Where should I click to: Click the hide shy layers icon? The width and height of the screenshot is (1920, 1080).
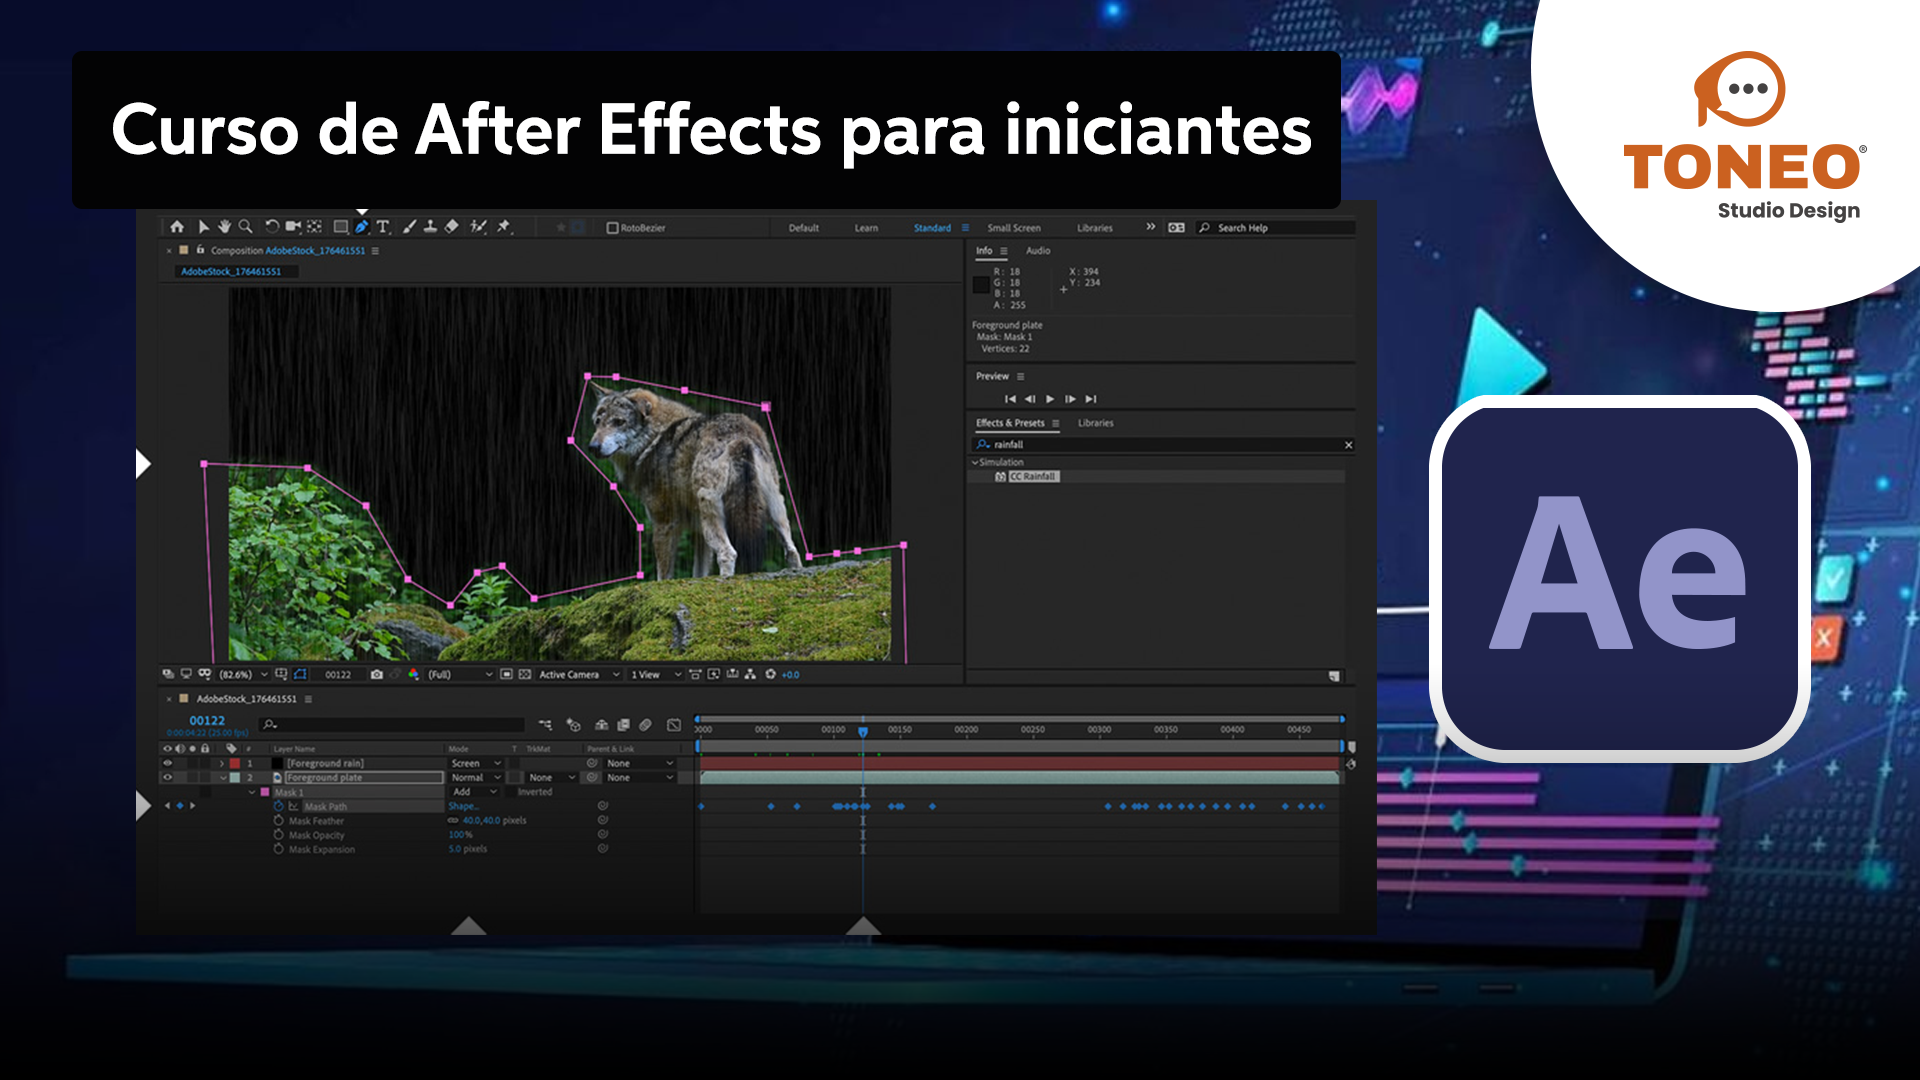[x=602, y=725]
